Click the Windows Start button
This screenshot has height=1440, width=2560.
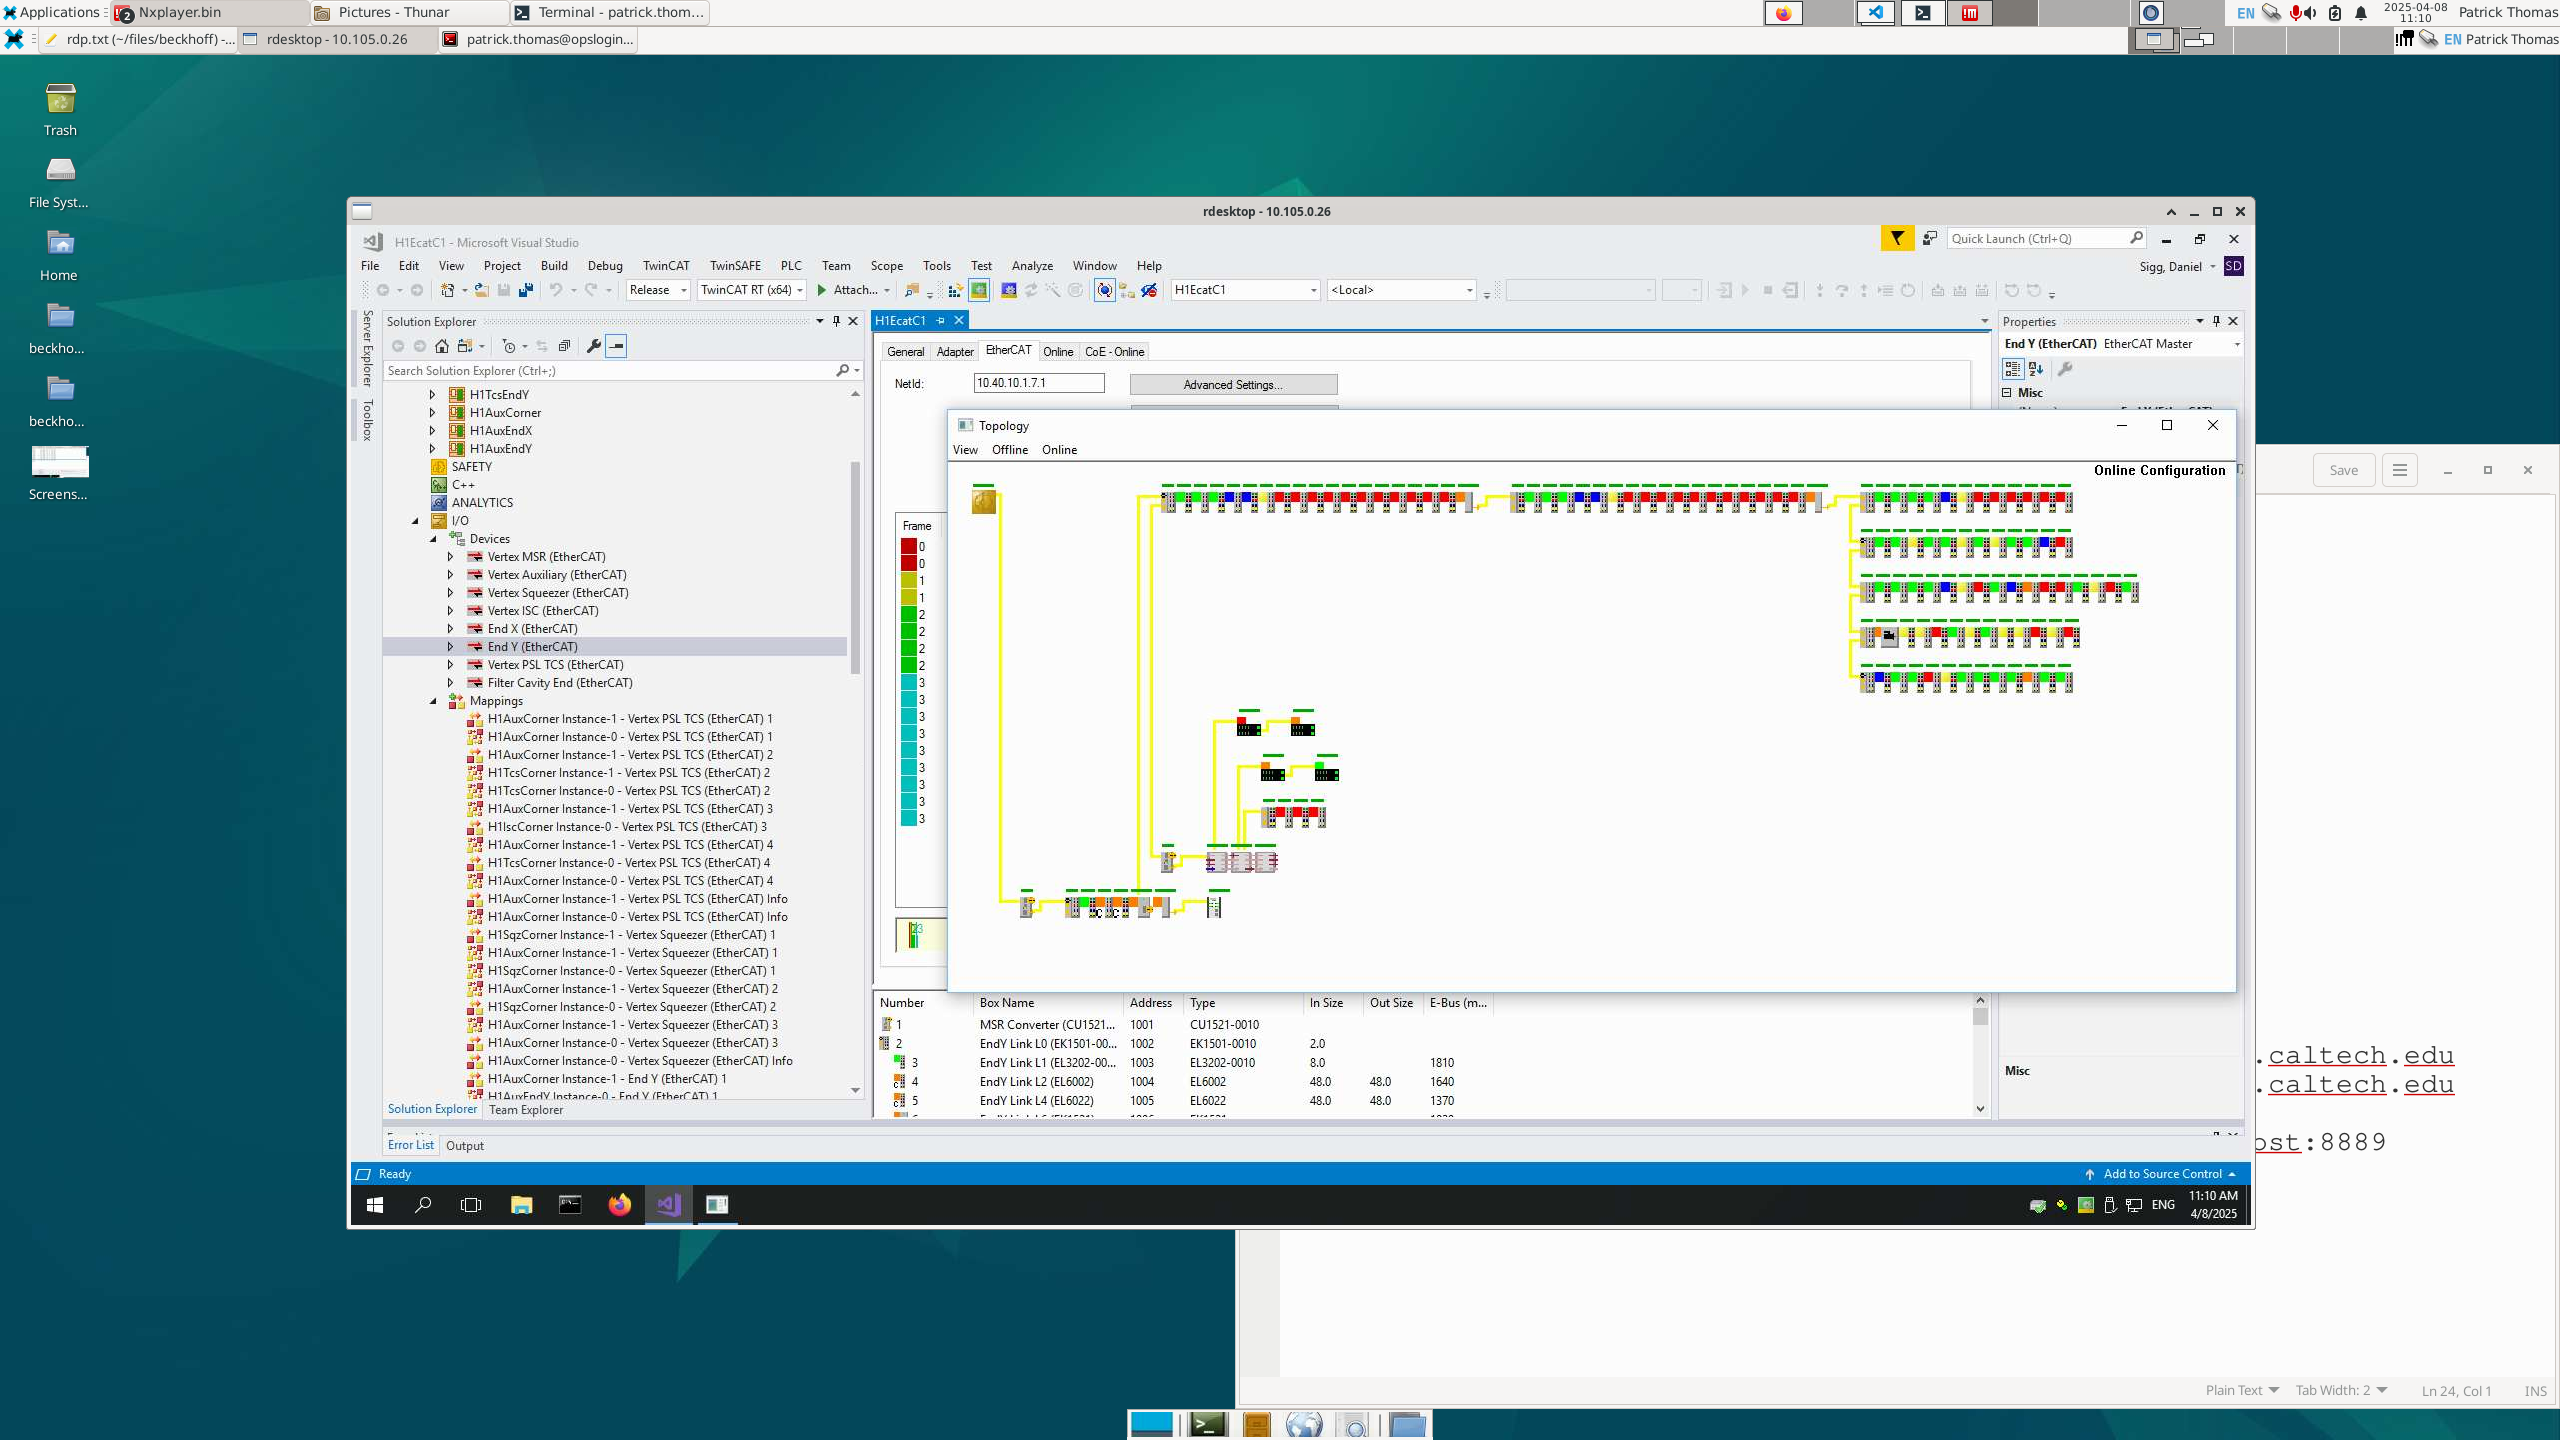click(x=375, y=1204)
